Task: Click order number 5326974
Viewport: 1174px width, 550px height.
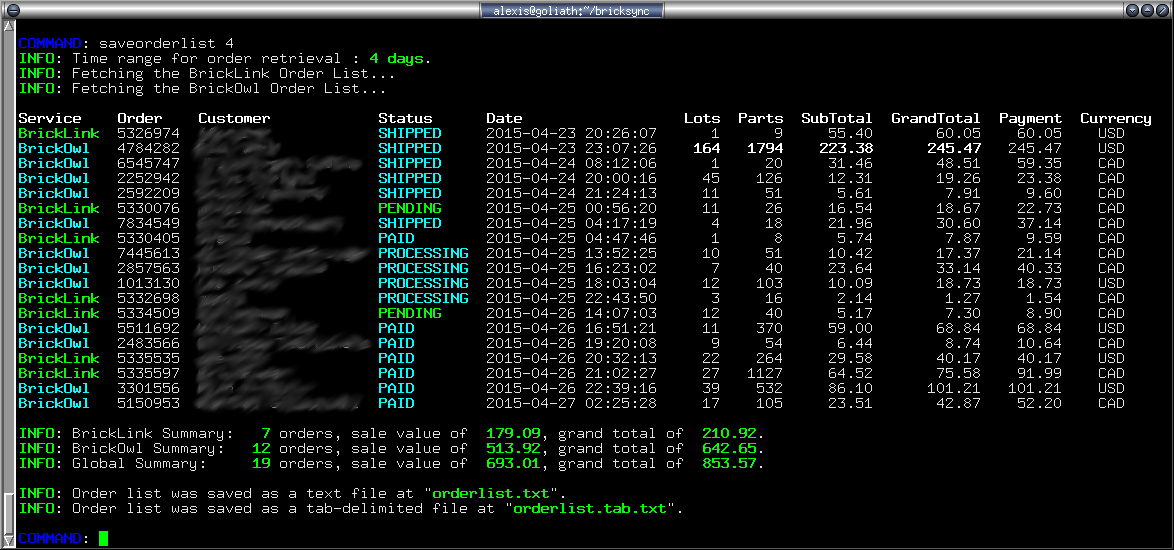Action: pos(148,133)
